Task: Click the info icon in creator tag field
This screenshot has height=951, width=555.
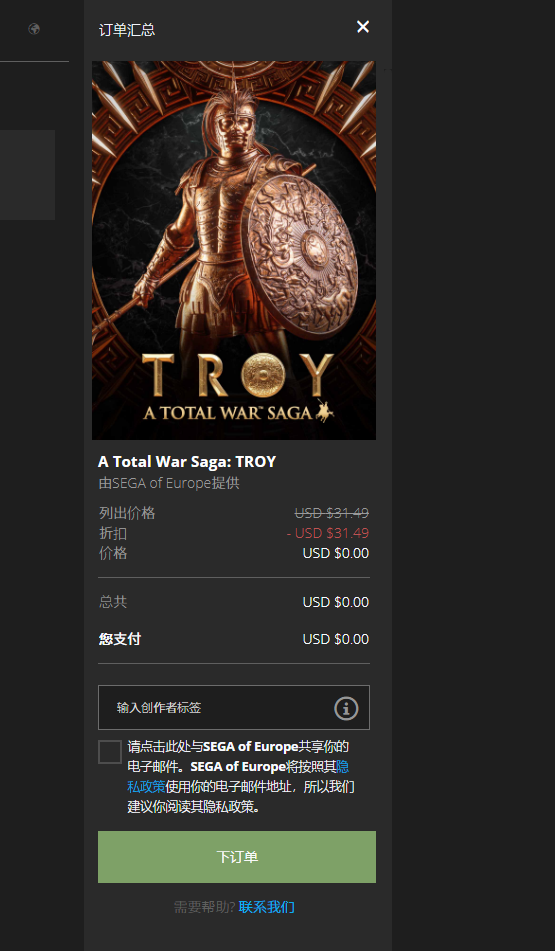Action: [346, 708]
